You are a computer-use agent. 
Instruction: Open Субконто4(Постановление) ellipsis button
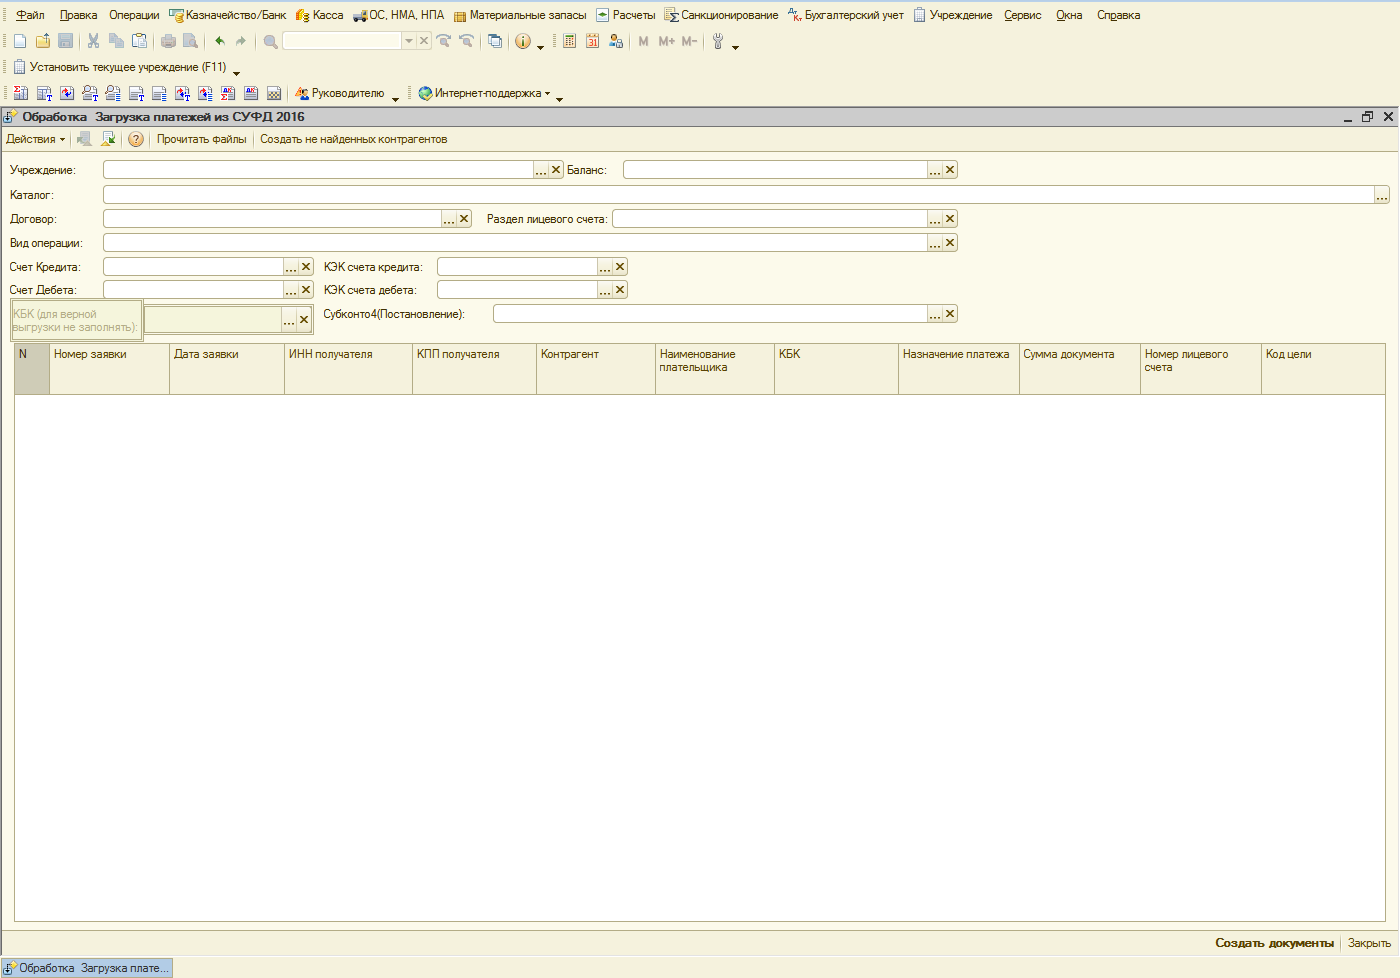[x=935, y=314]
